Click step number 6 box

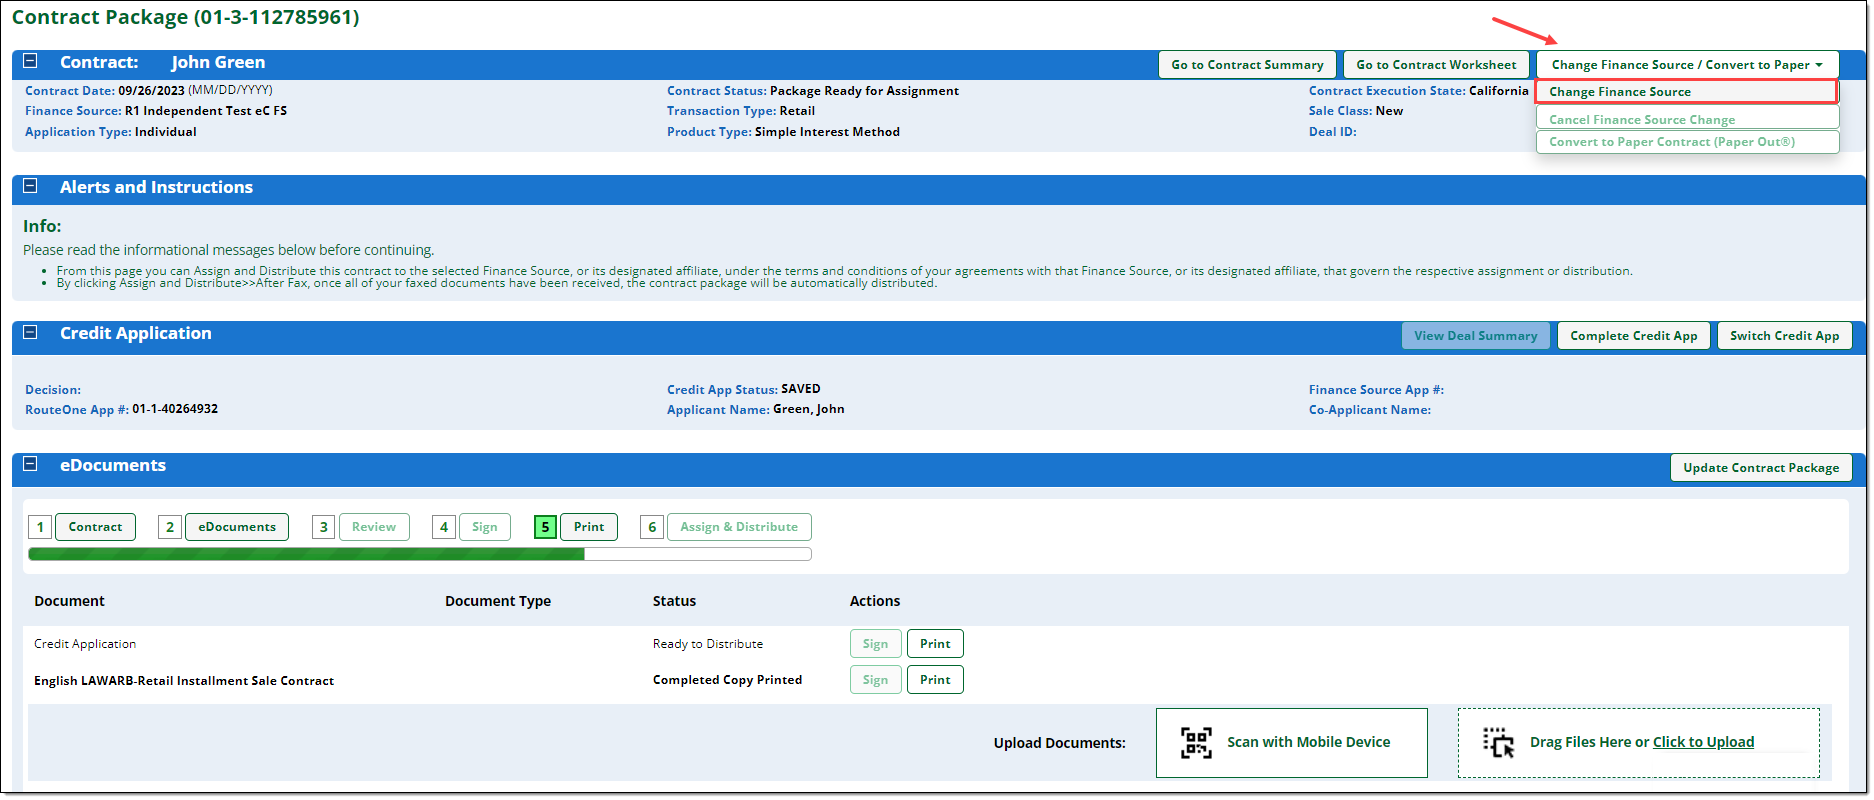click(652, 527)
